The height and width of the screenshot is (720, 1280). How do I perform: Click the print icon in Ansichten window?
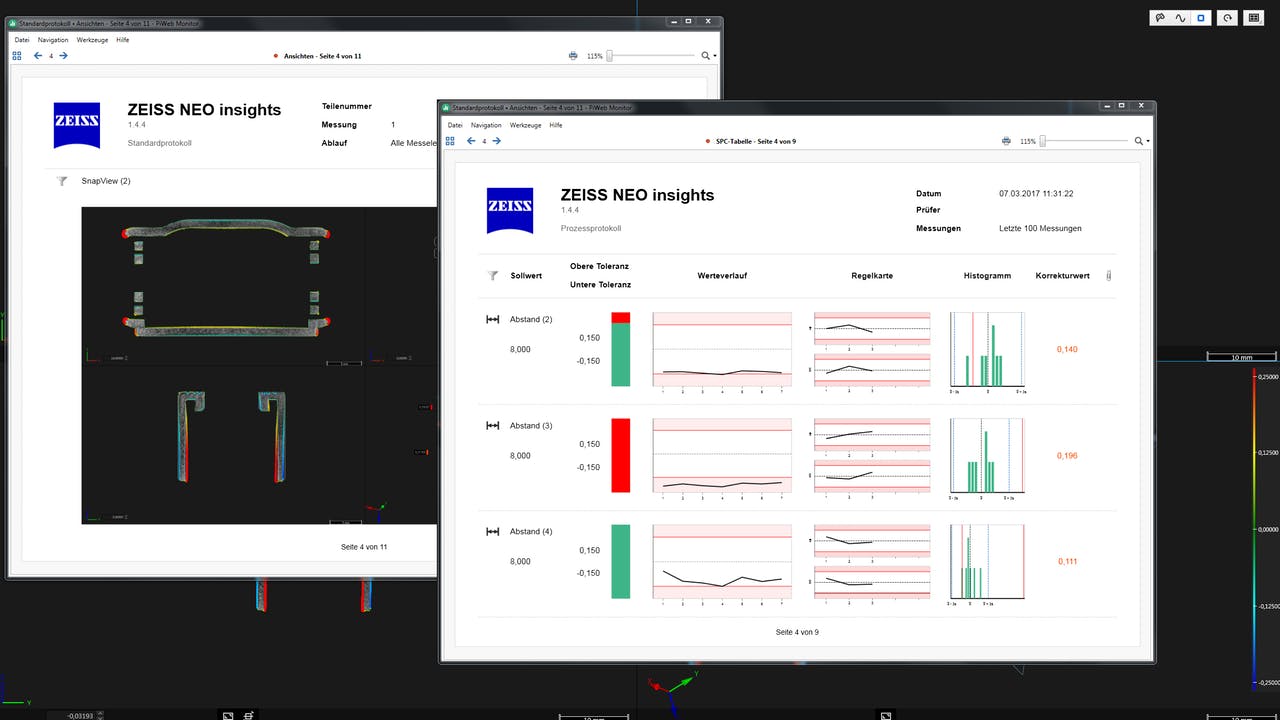click(x=573, y=56)
